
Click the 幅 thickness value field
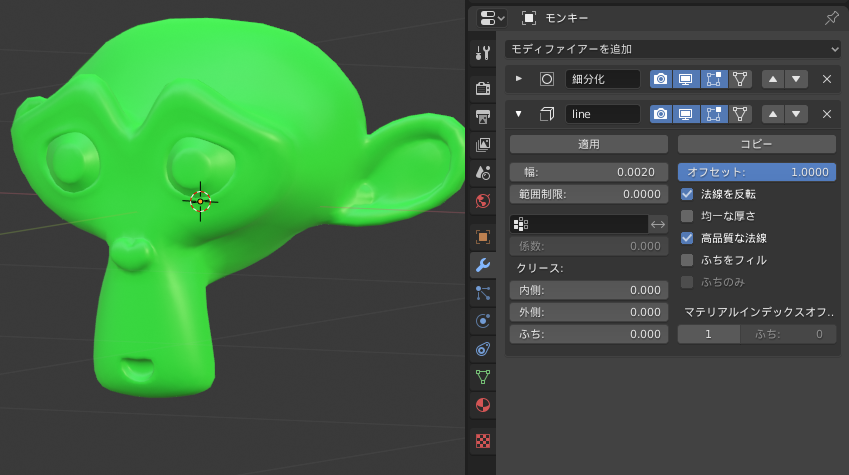pos(589,172)
